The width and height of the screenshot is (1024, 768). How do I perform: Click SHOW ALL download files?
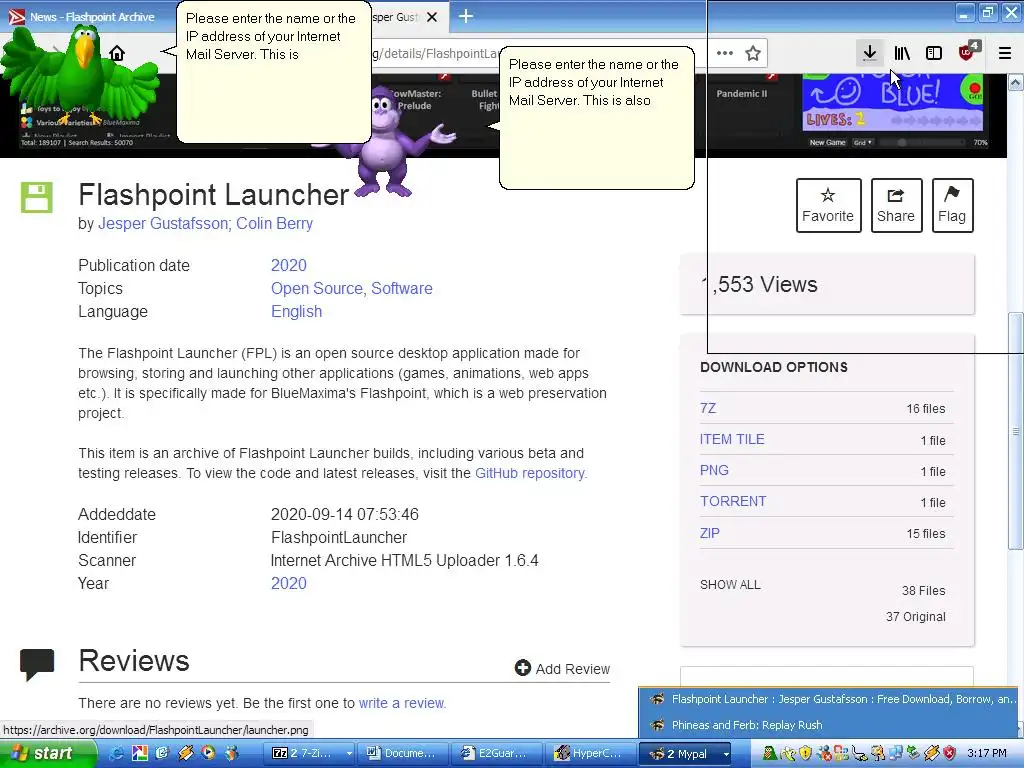click(x=730, y=584)
